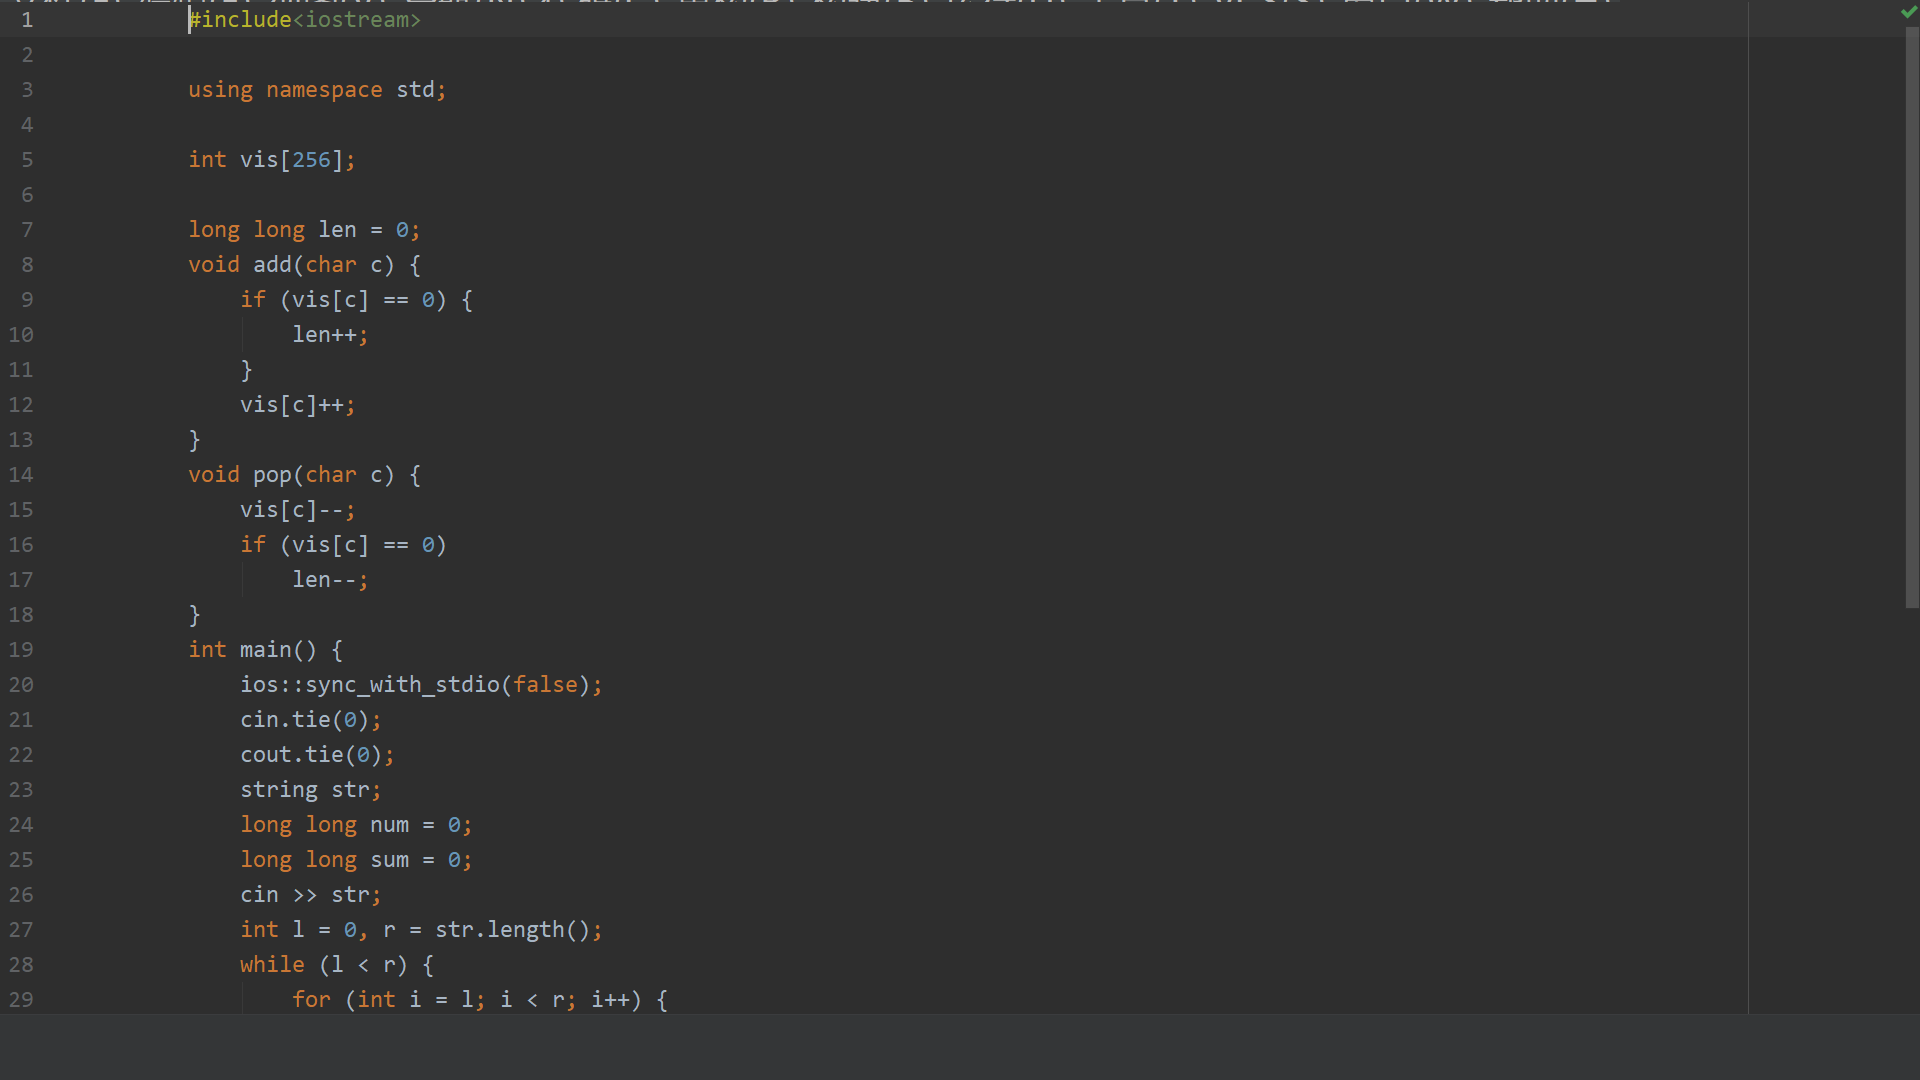Click line number 8 in gutter

click(27, 265)
